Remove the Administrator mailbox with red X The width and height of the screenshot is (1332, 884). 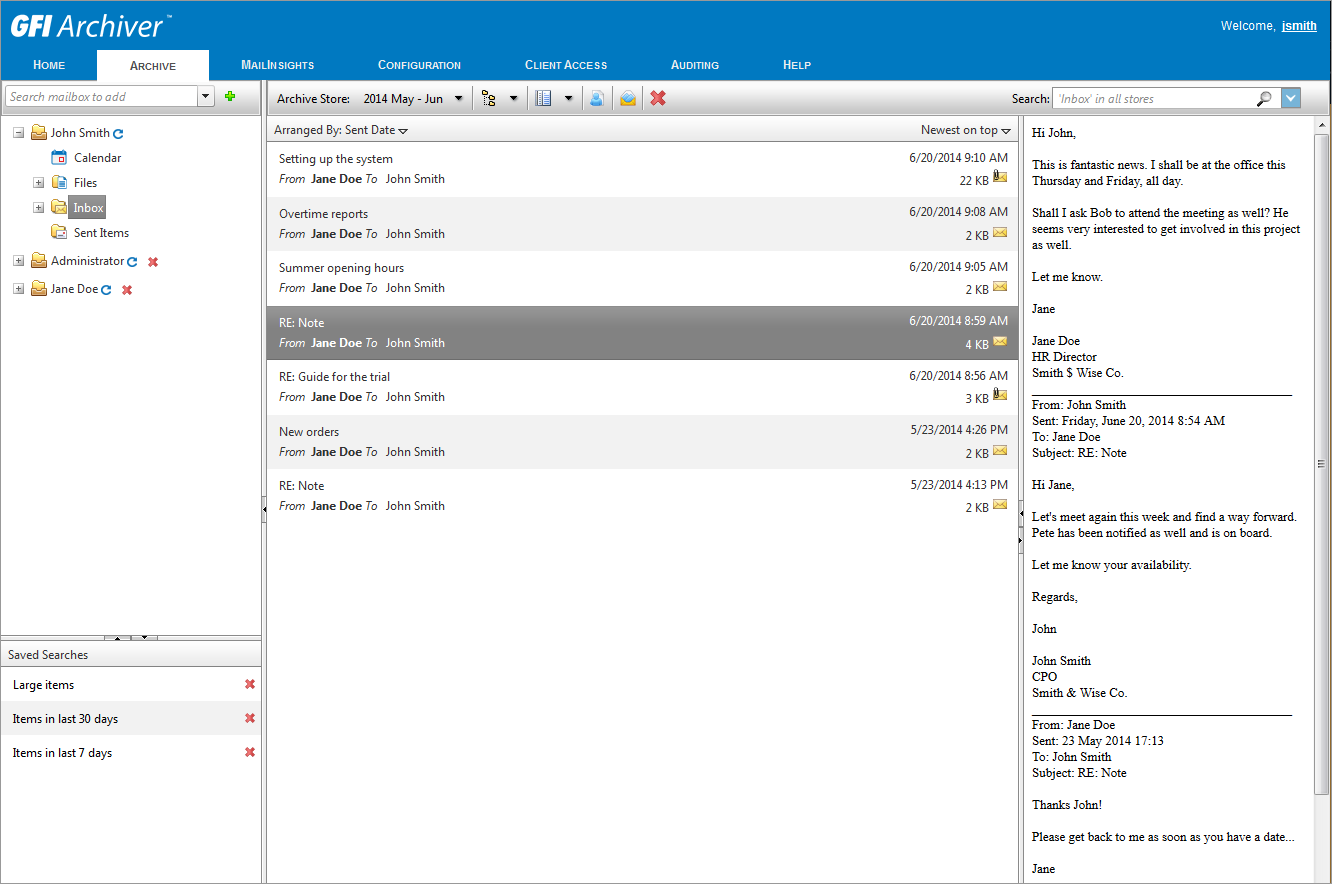tap(153, 261)
